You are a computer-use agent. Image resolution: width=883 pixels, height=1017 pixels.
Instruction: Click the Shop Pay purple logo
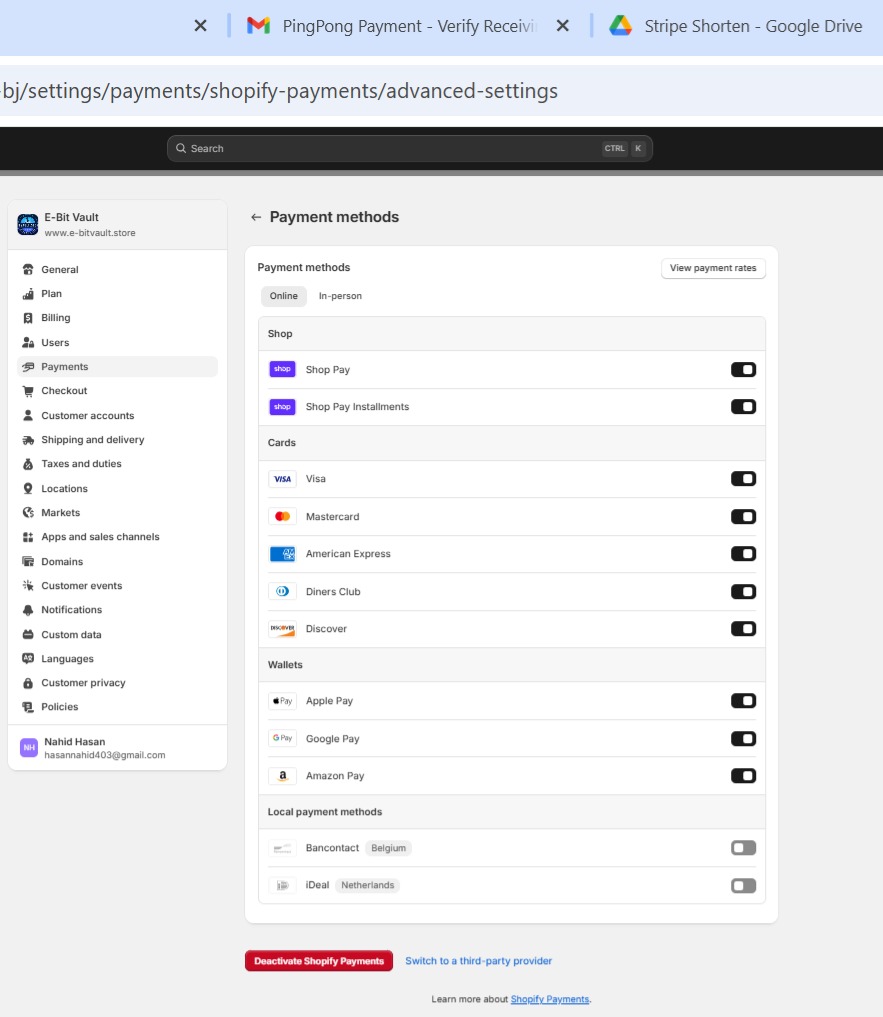point(282,369)
